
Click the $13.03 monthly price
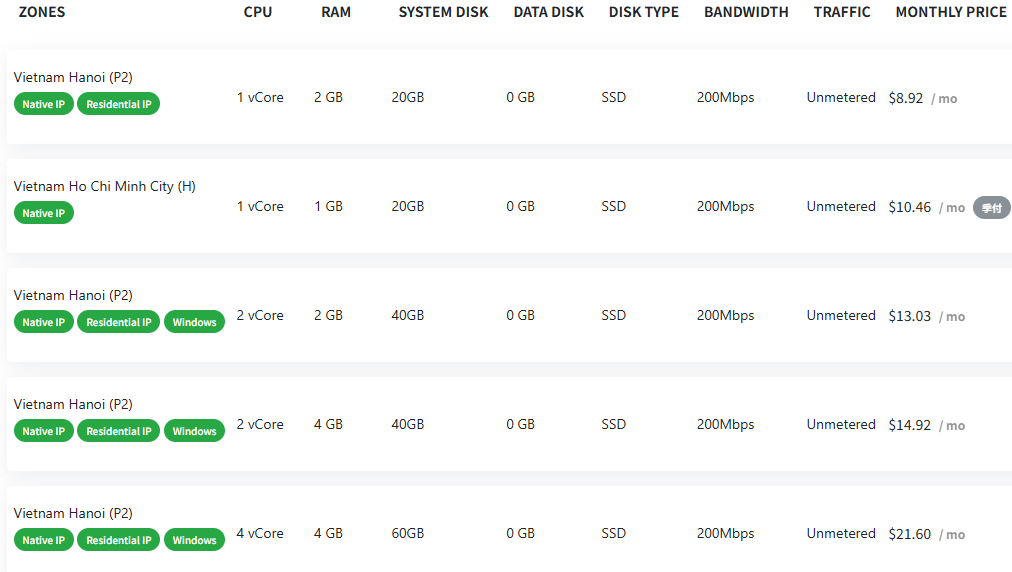pos(909,316)
